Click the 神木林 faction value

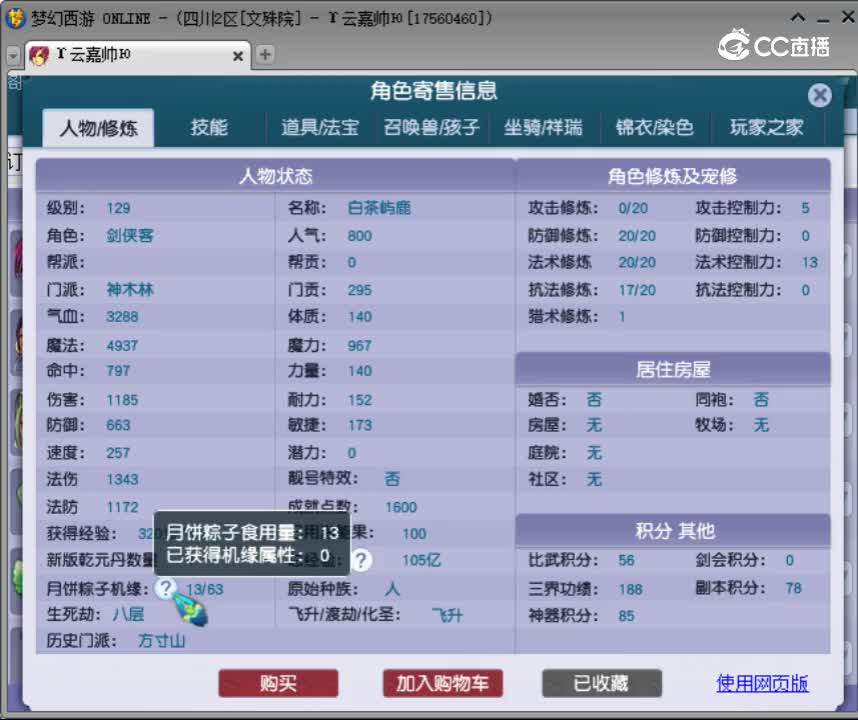[x=130, y=289]
